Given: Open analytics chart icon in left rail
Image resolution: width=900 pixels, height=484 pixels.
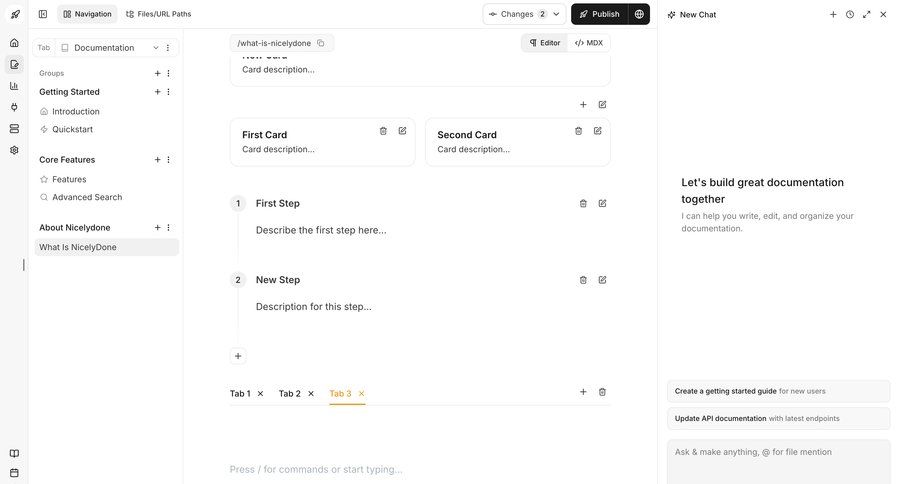Looking at the screenshot, I should click(x=14, y=86).
